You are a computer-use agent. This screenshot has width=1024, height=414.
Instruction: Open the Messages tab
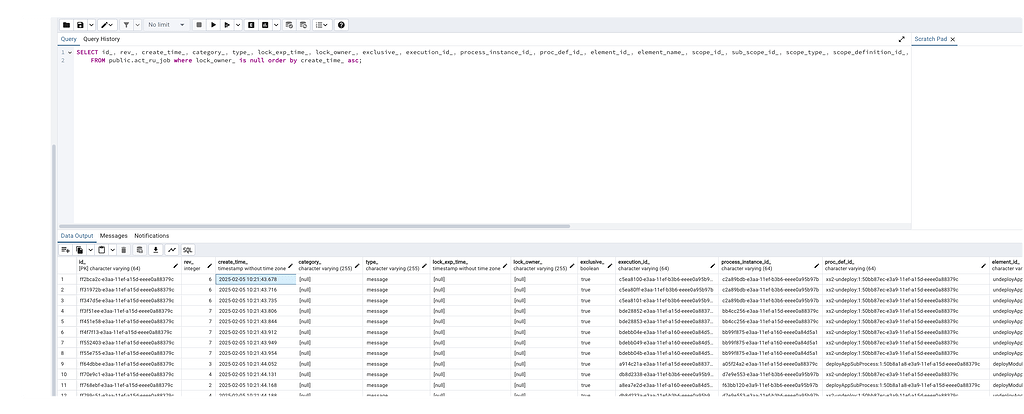click(x=113, y=235)
